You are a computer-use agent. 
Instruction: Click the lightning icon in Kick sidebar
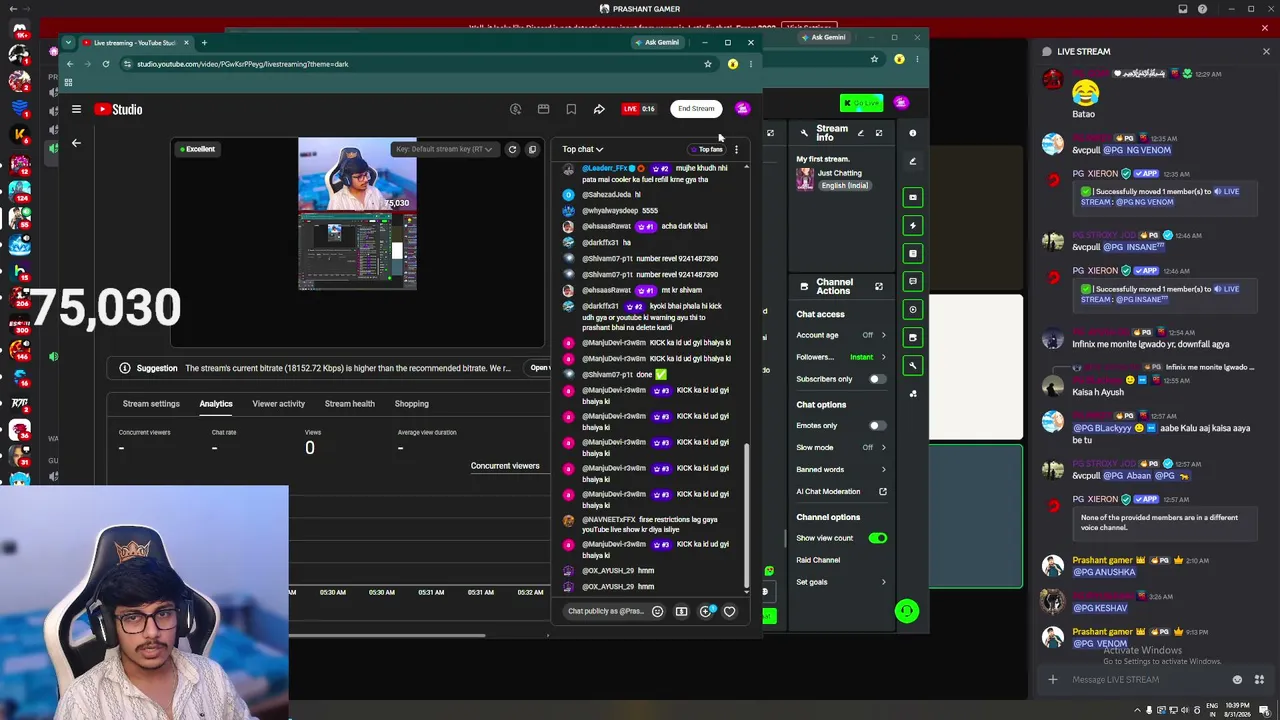point(913,226)
